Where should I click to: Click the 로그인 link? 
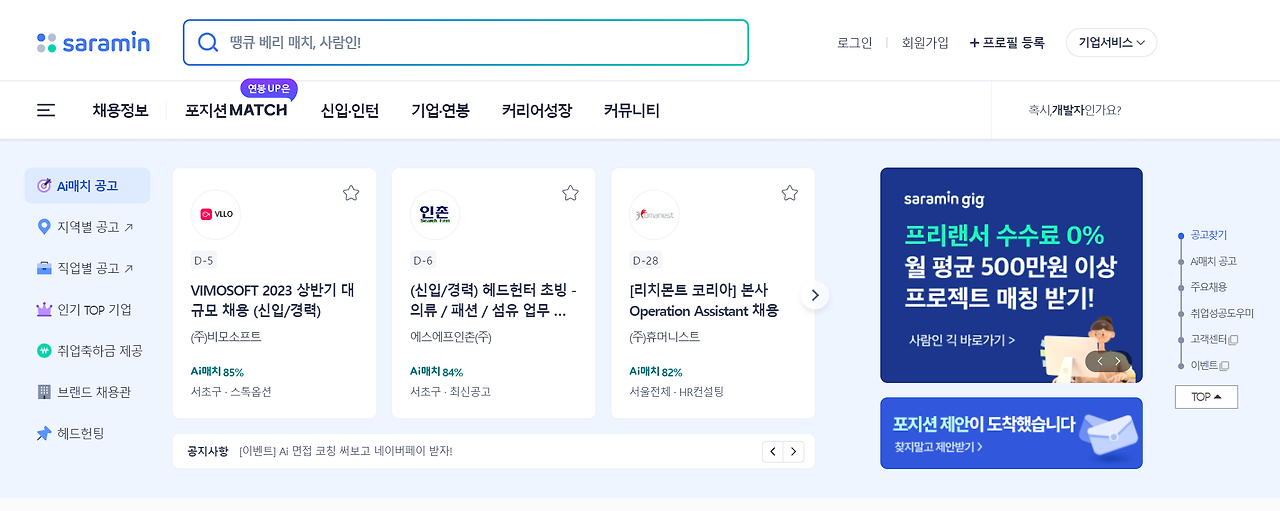pyautogui.click(x=854, y=43)
